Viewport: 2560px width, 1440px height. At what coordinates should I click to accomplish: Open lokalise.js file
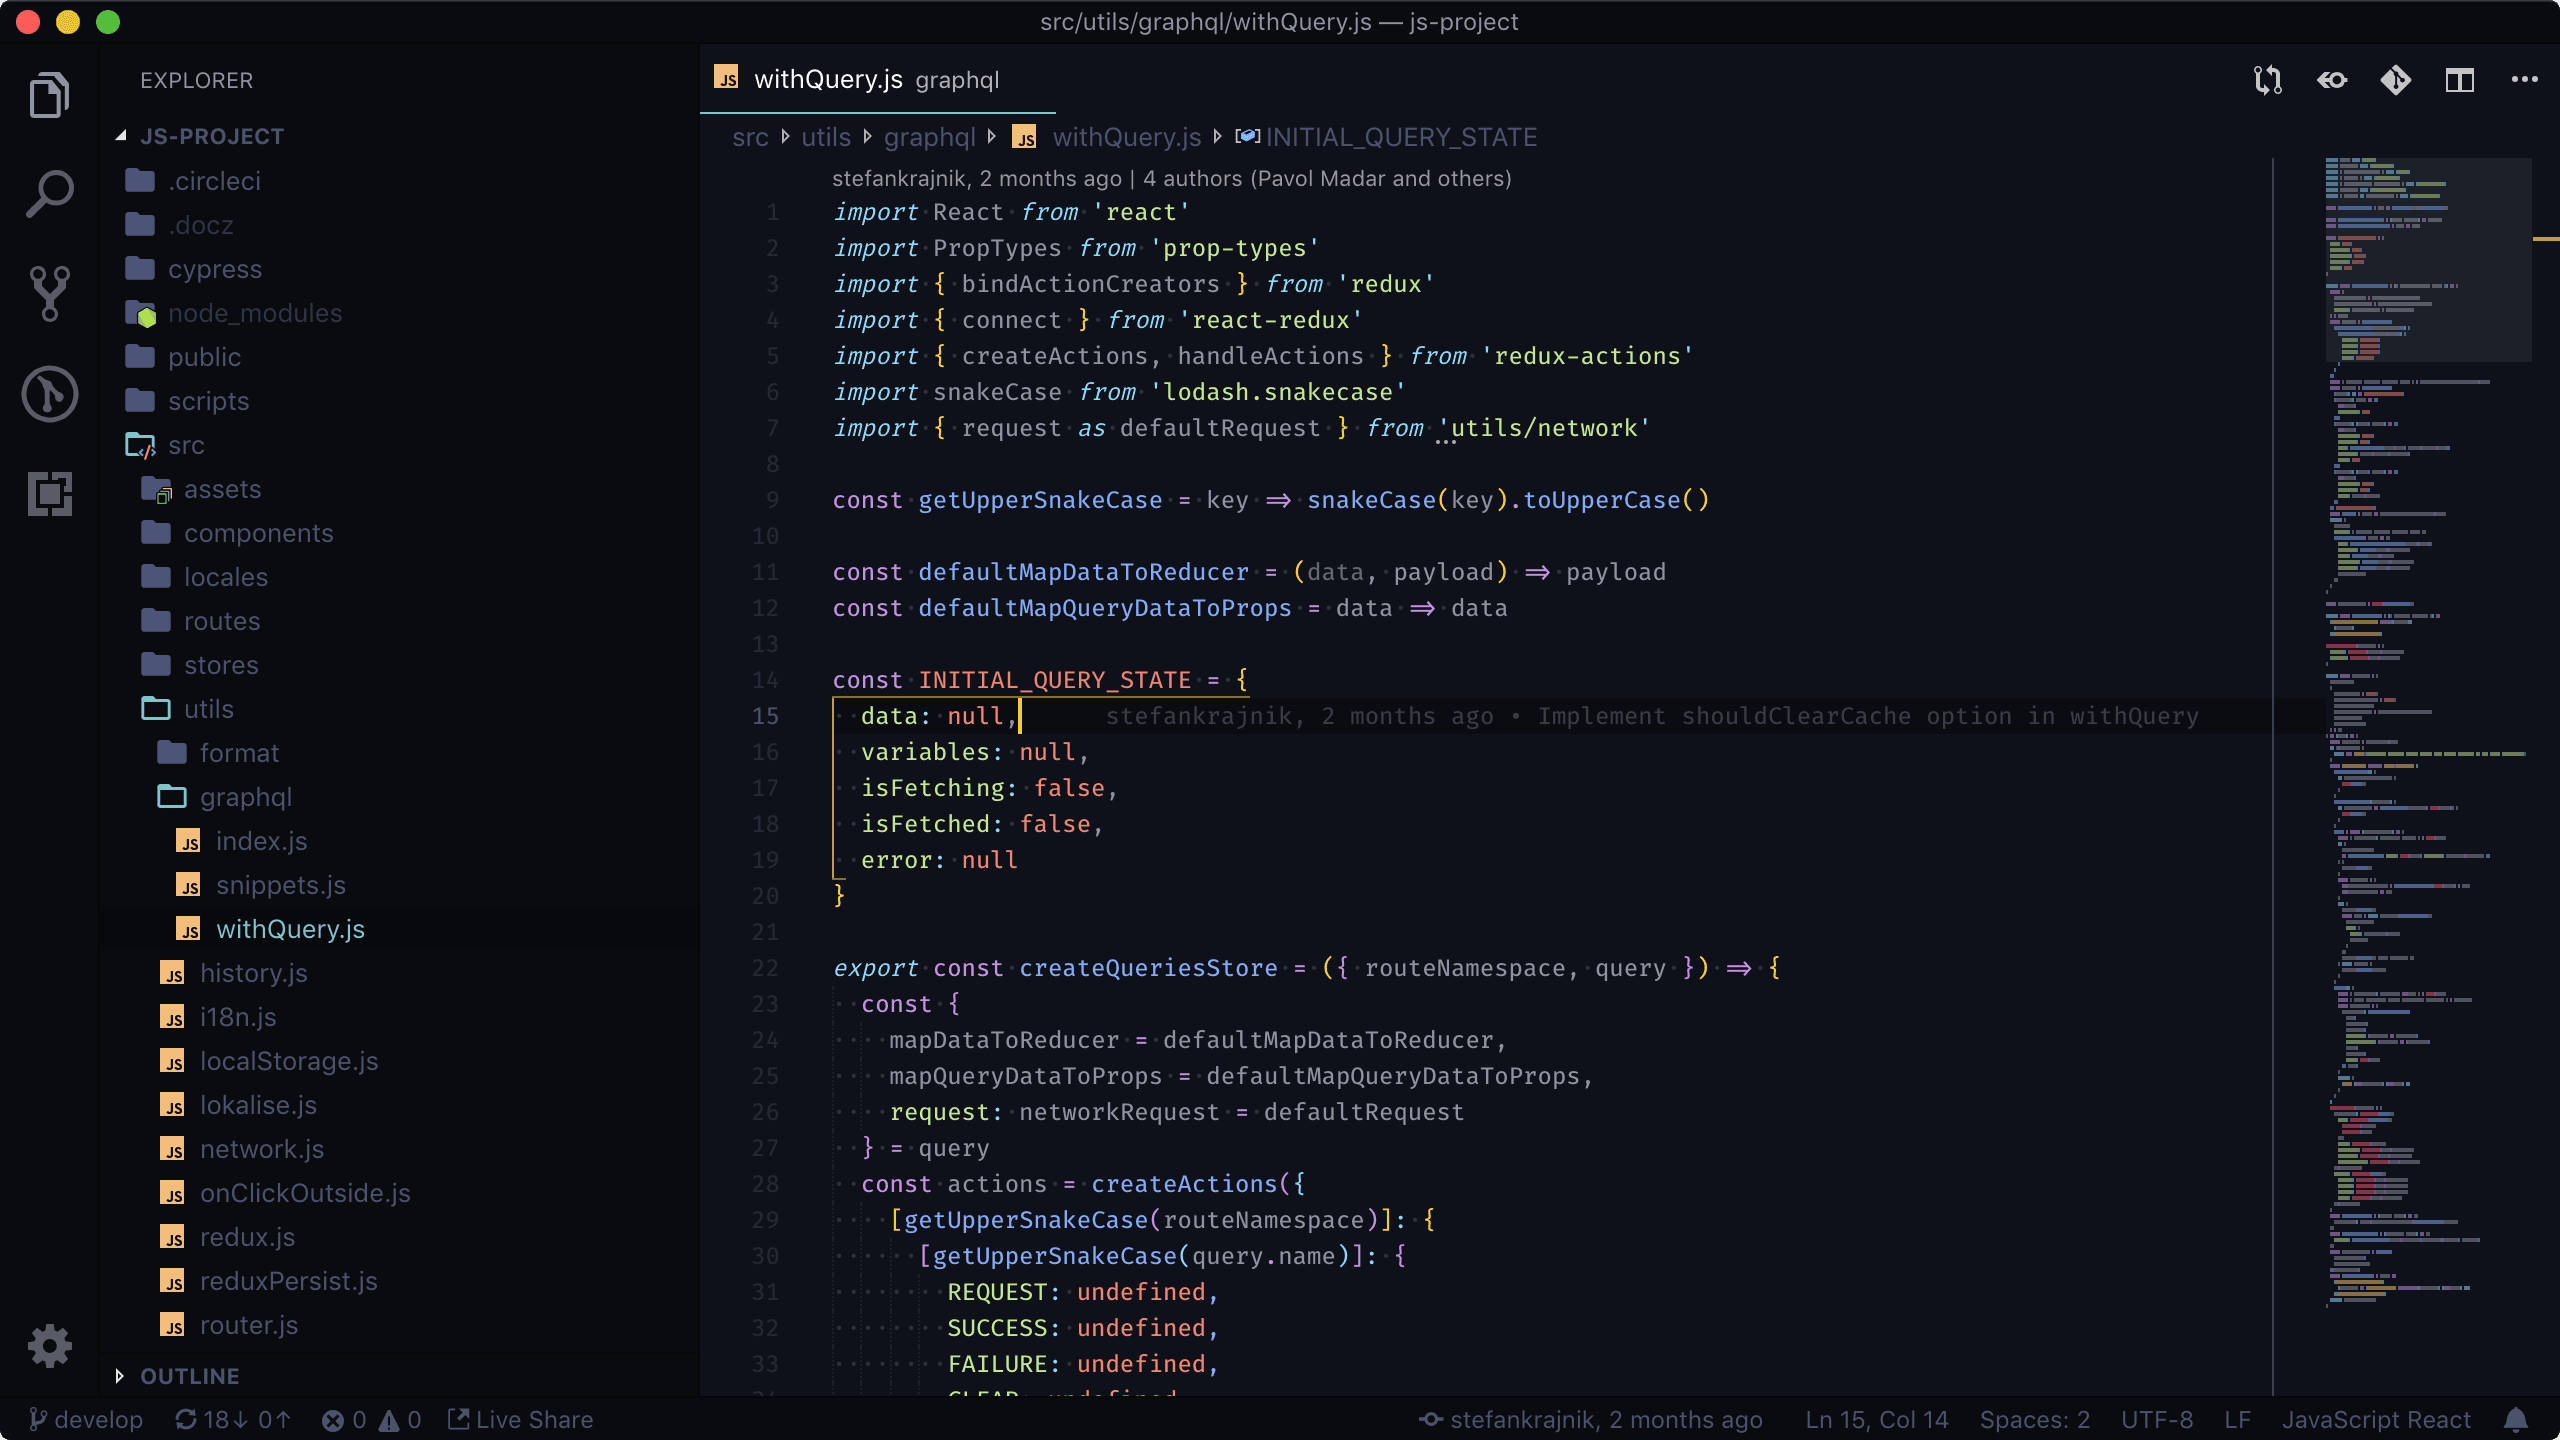point(400,1105)
